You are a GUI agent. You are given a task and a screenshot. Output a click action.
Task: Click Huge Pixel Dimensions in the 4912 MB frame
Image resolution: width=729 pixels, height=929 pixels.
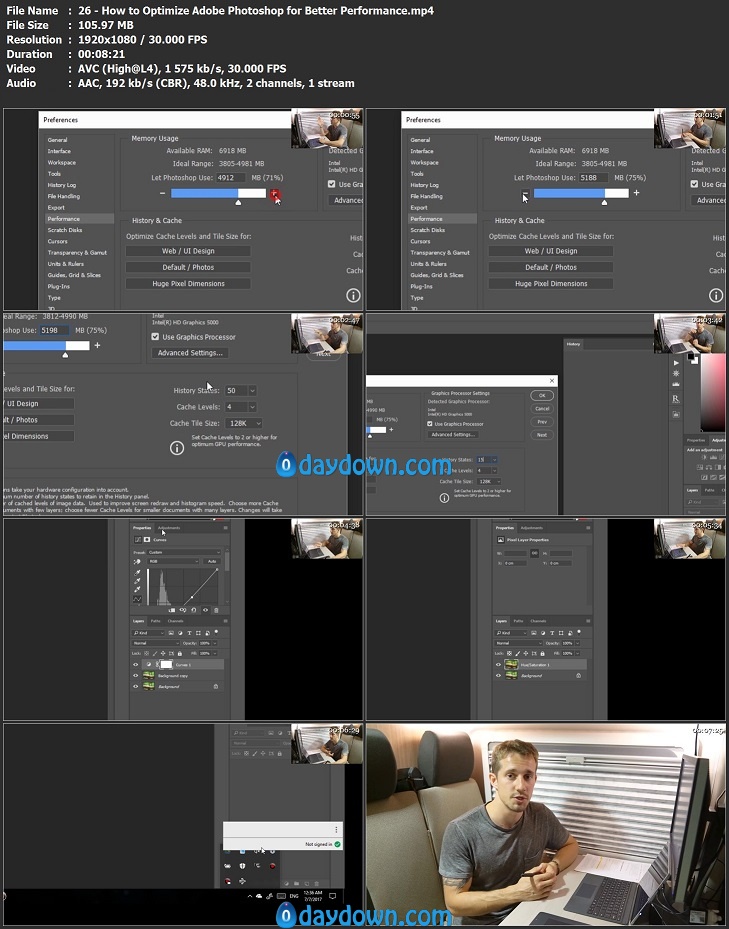pyautogui.click(x=188, y=284)
